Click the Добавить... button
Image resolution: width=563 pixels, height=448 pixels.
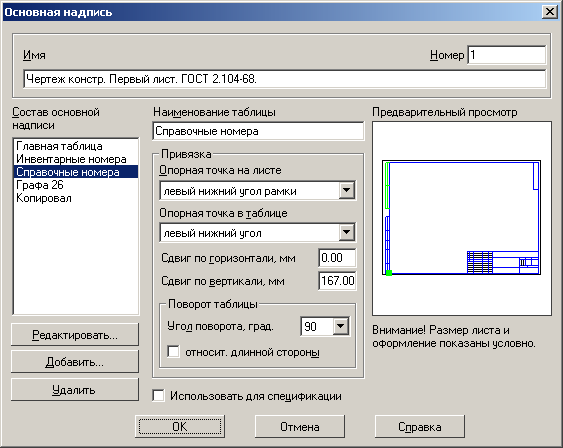click(75, 362)
